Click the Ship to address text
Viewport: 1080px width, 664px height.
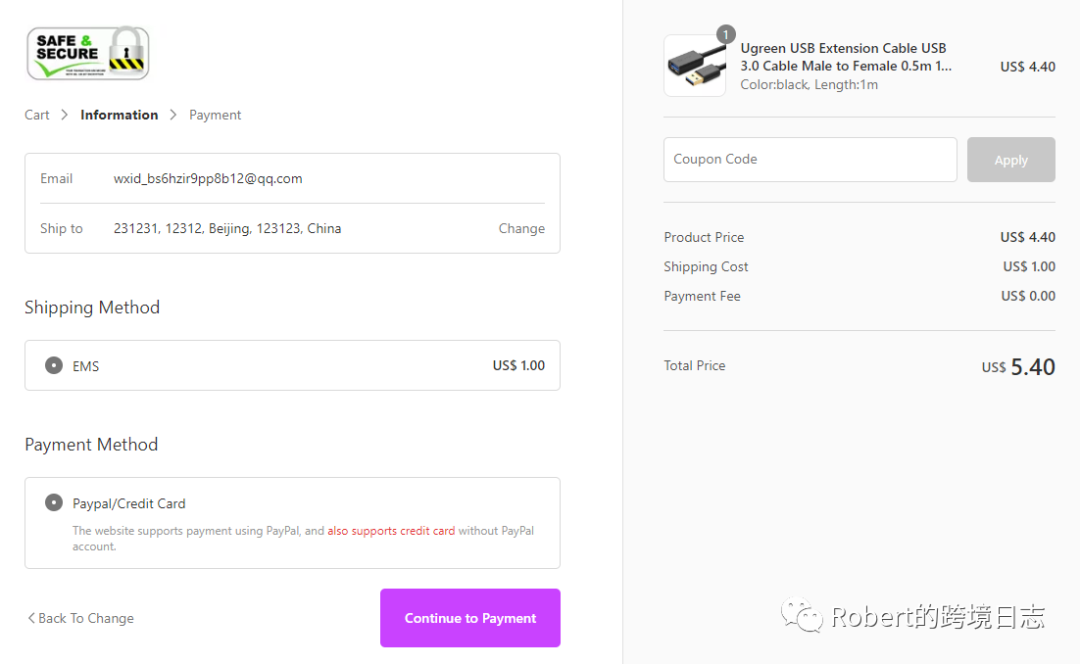point(227,228)
